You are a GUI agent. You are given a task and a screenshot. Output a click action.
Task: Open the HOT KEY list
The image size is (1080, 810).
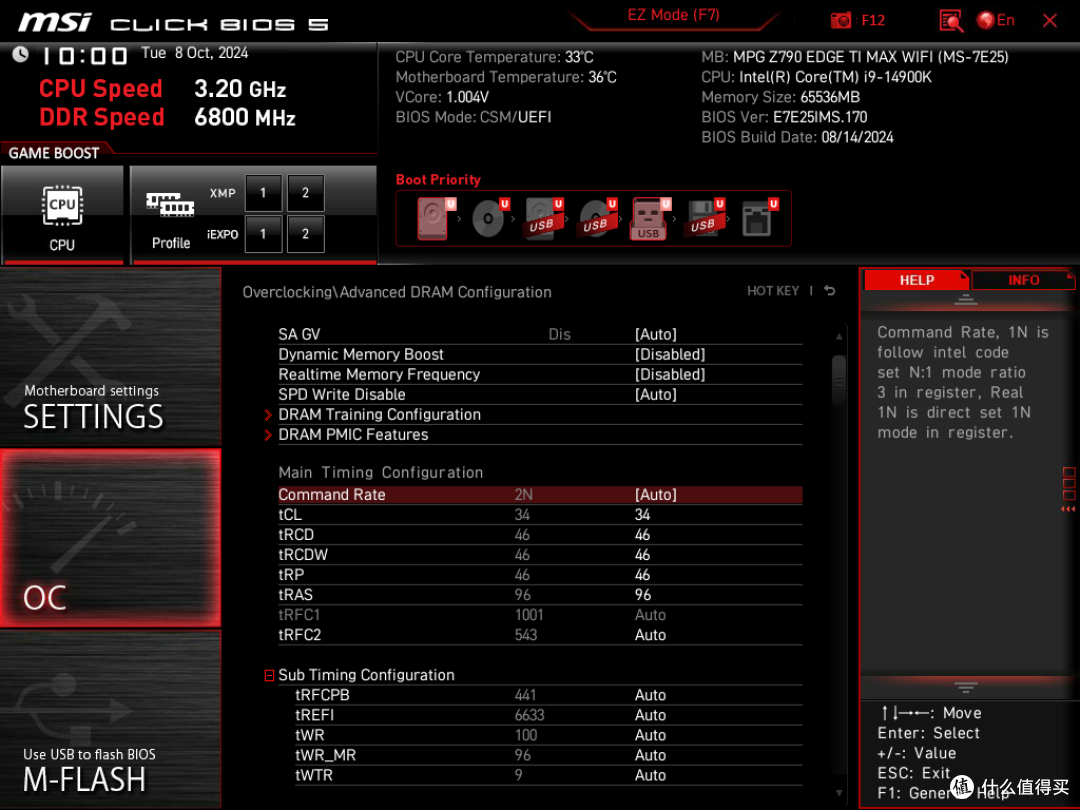(773, 291)
